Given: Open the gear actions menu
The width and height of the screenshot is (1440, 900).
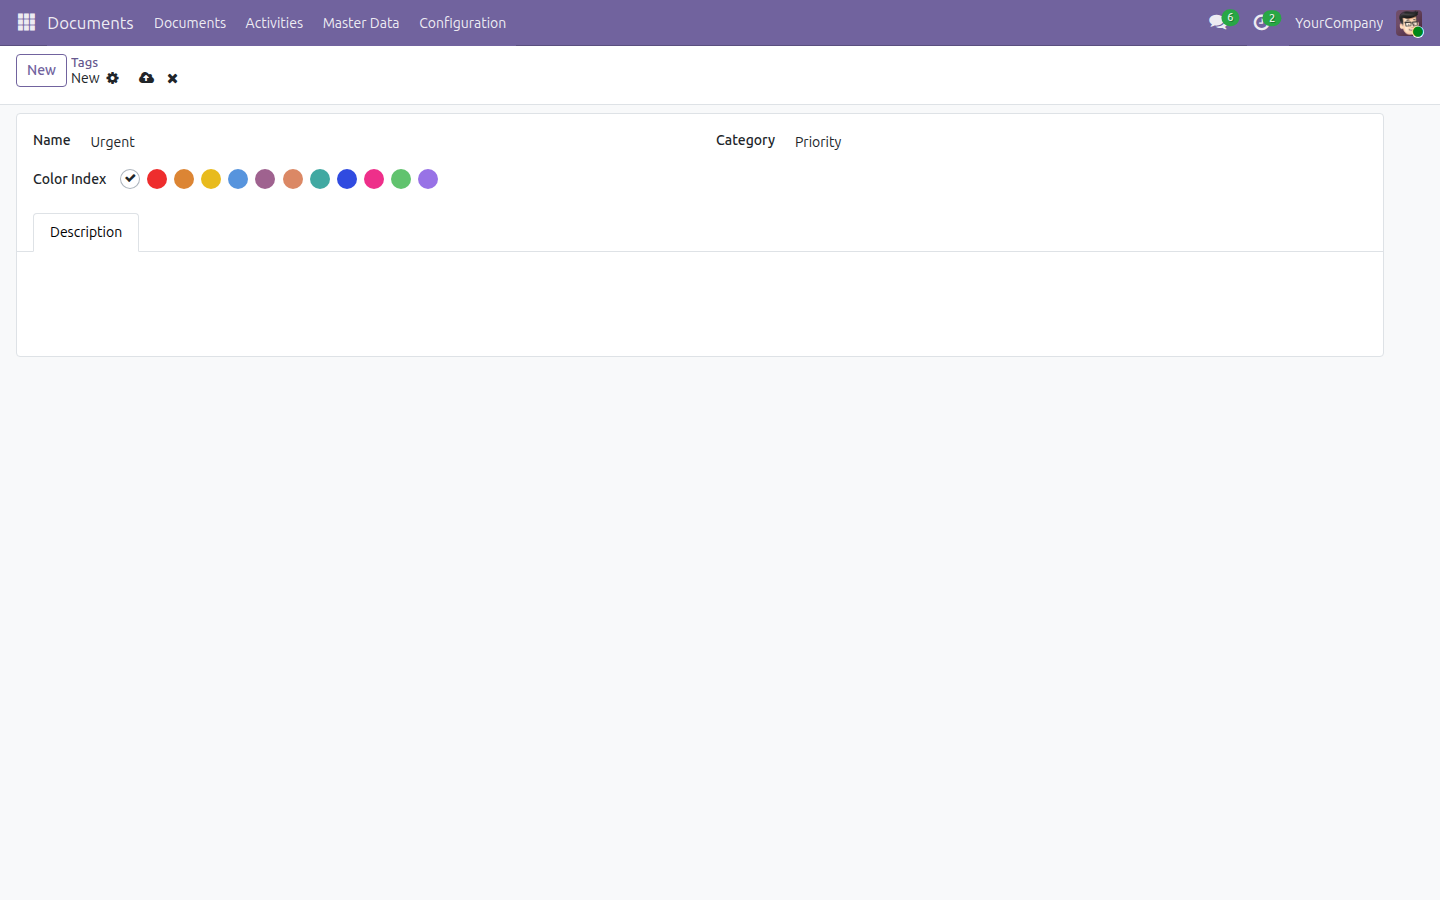Looking at the screenshot, I should click(113, 78).
